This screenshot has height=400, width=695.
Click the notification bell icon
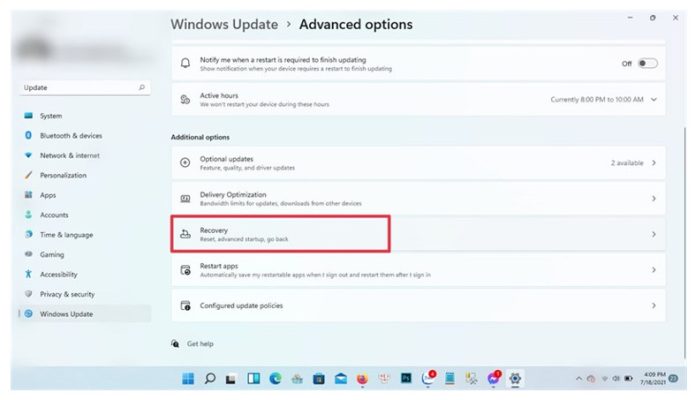tap(185, 63)
